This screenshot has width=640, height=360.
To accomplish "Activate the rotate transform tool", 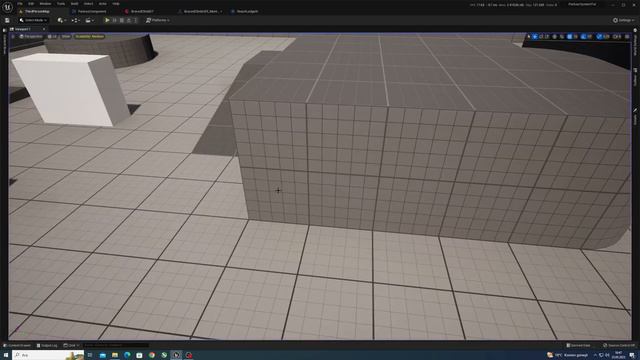I will coord(541,37).
